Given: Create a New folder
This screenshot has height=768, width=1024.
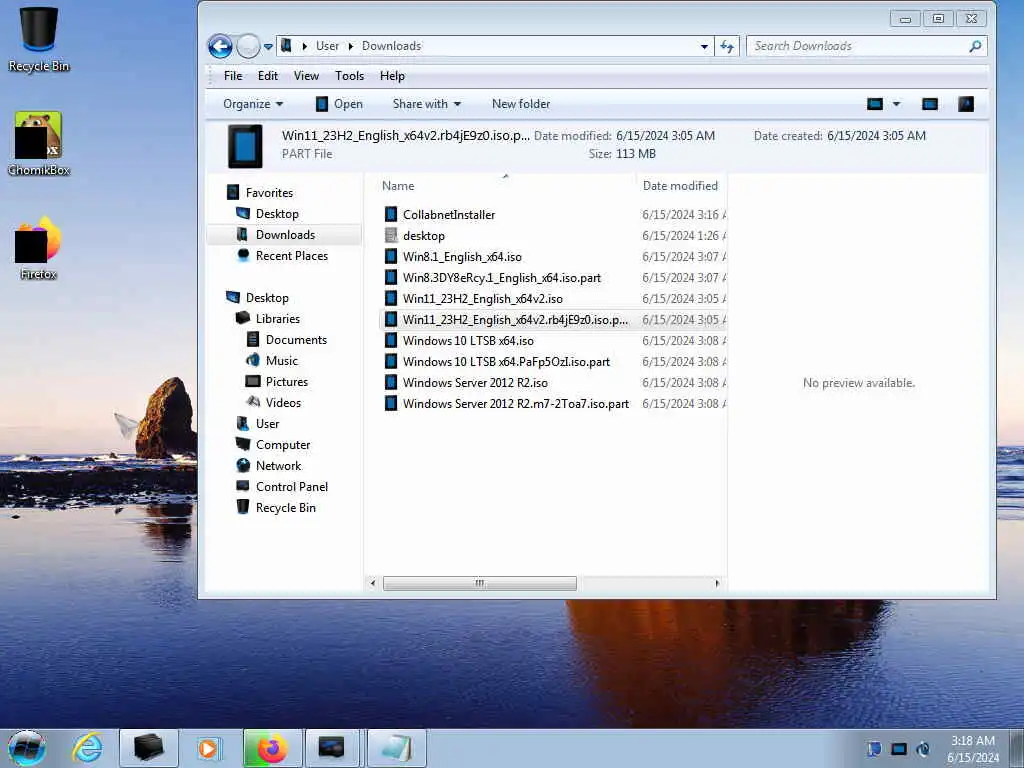Looking at the screenshot, I should click(520, 104).
